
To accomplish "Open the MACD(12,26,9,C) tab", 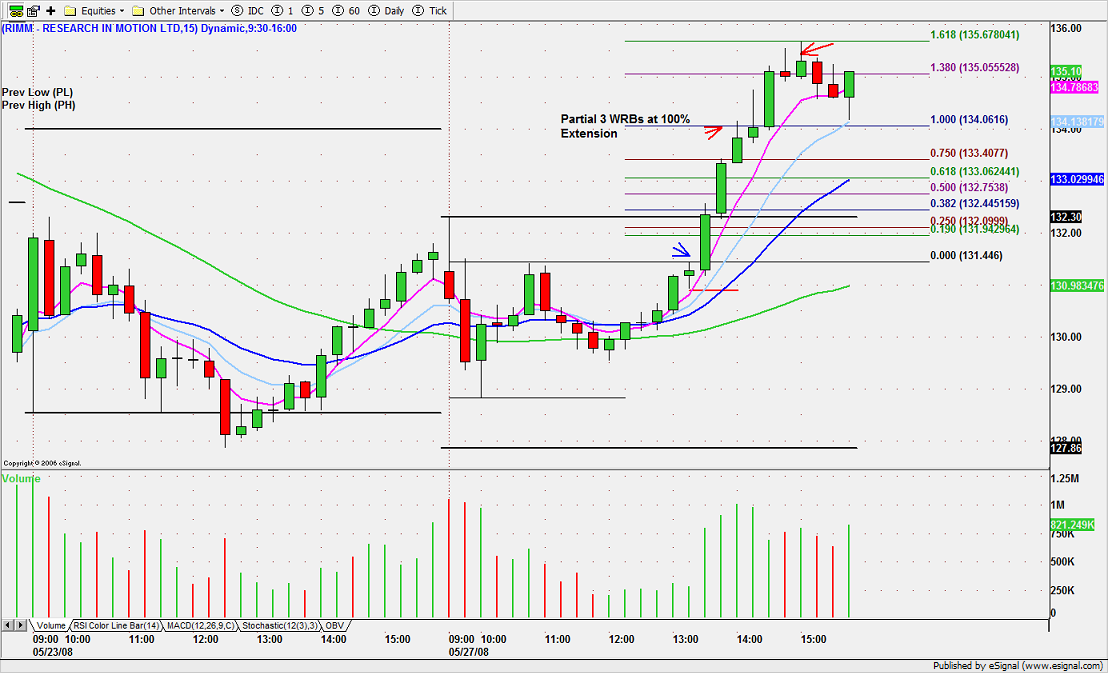I will click(202, 626).
